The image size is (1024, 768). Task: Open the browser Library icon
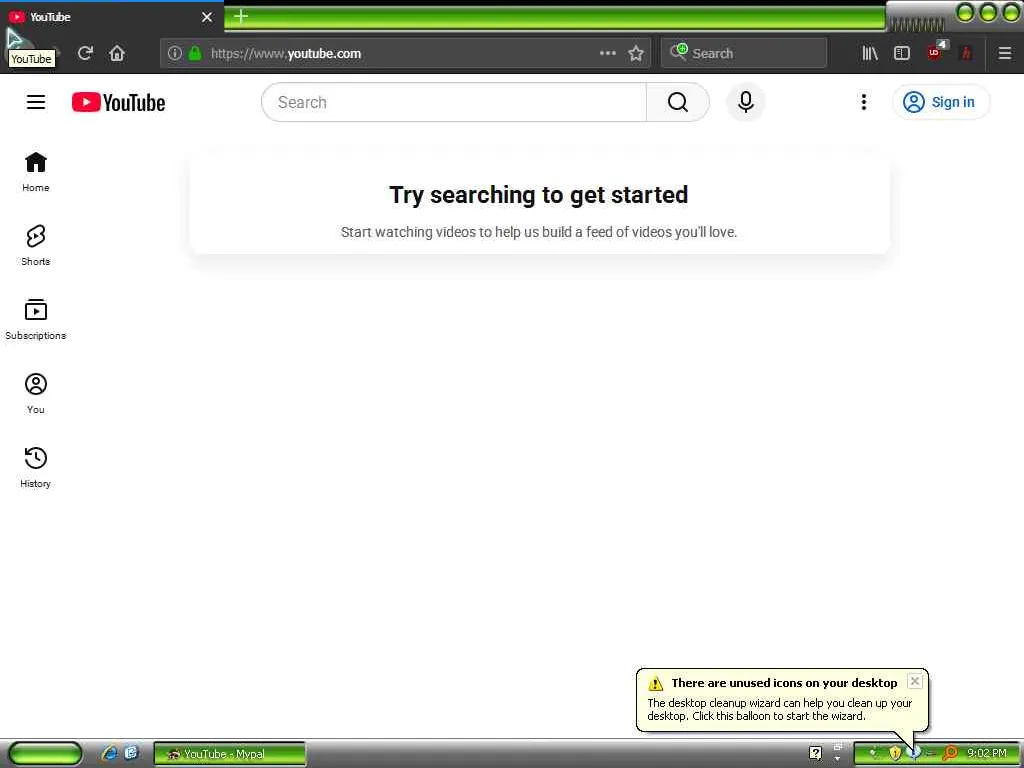click(x=870, y=53)
